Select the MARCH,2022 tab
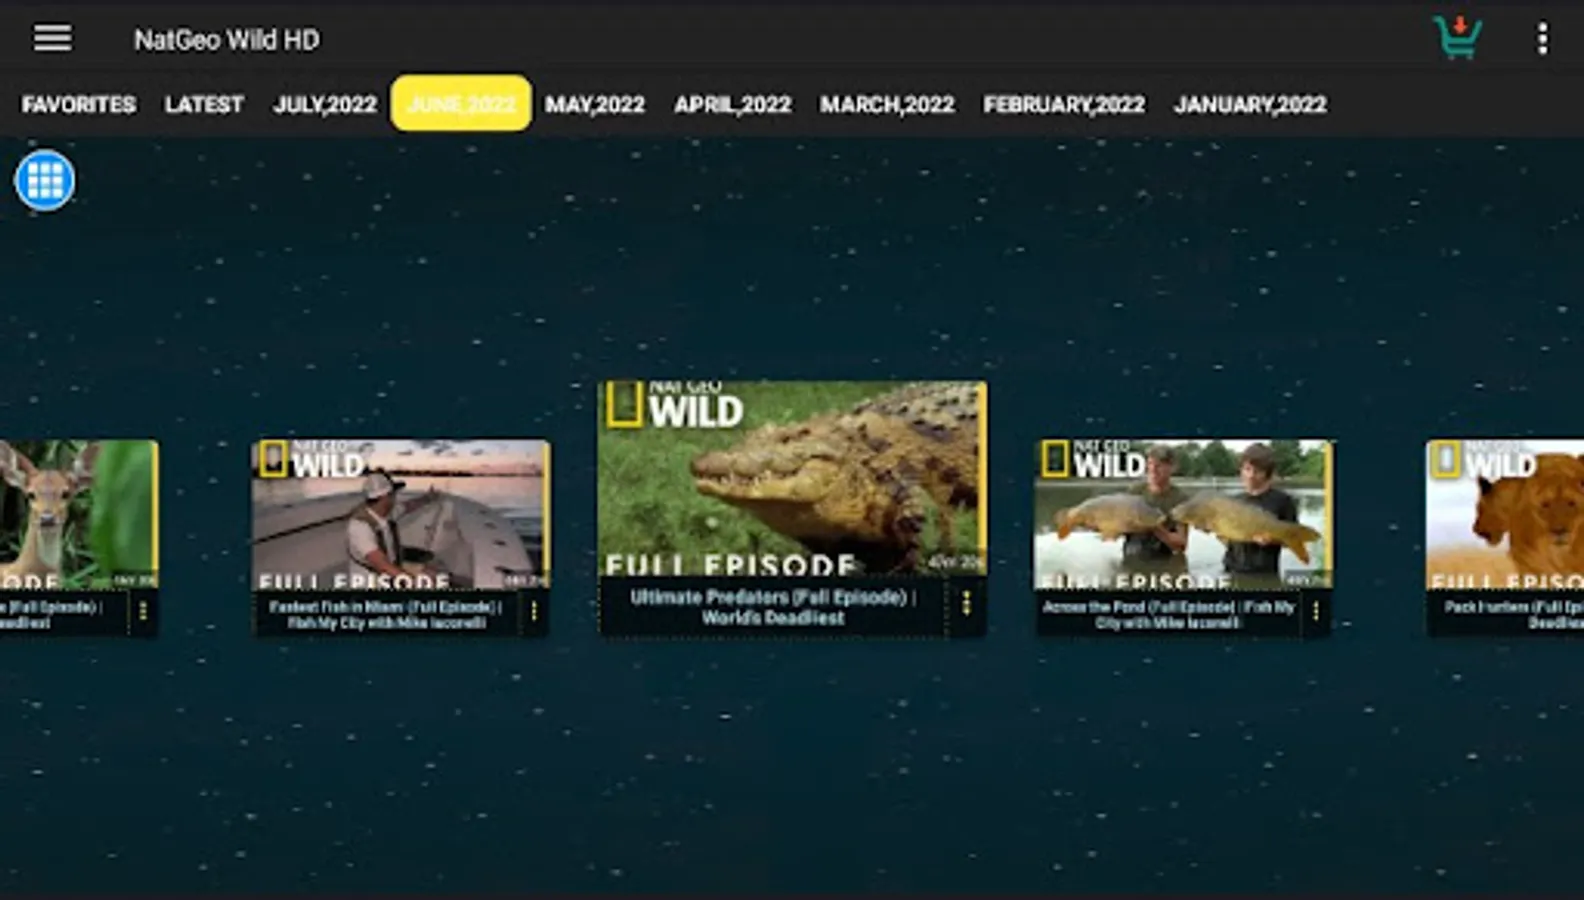The width and height of the screenshot is (1584, 900). coord(888,104)
